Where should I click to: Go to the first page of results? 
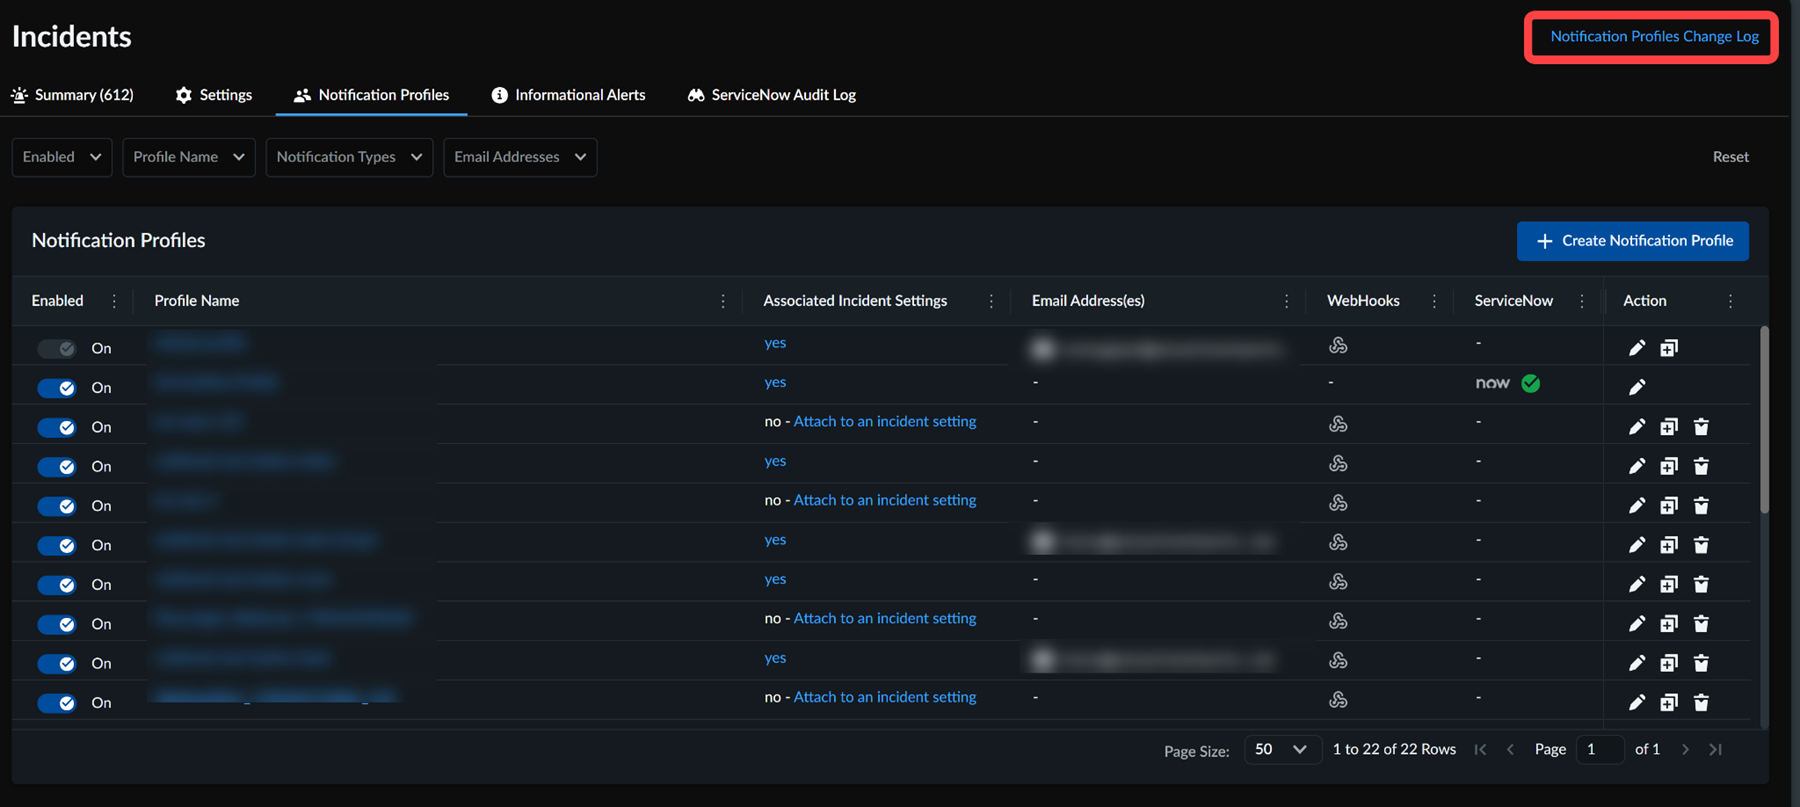pyautogui.click(x=1480, y=749)
